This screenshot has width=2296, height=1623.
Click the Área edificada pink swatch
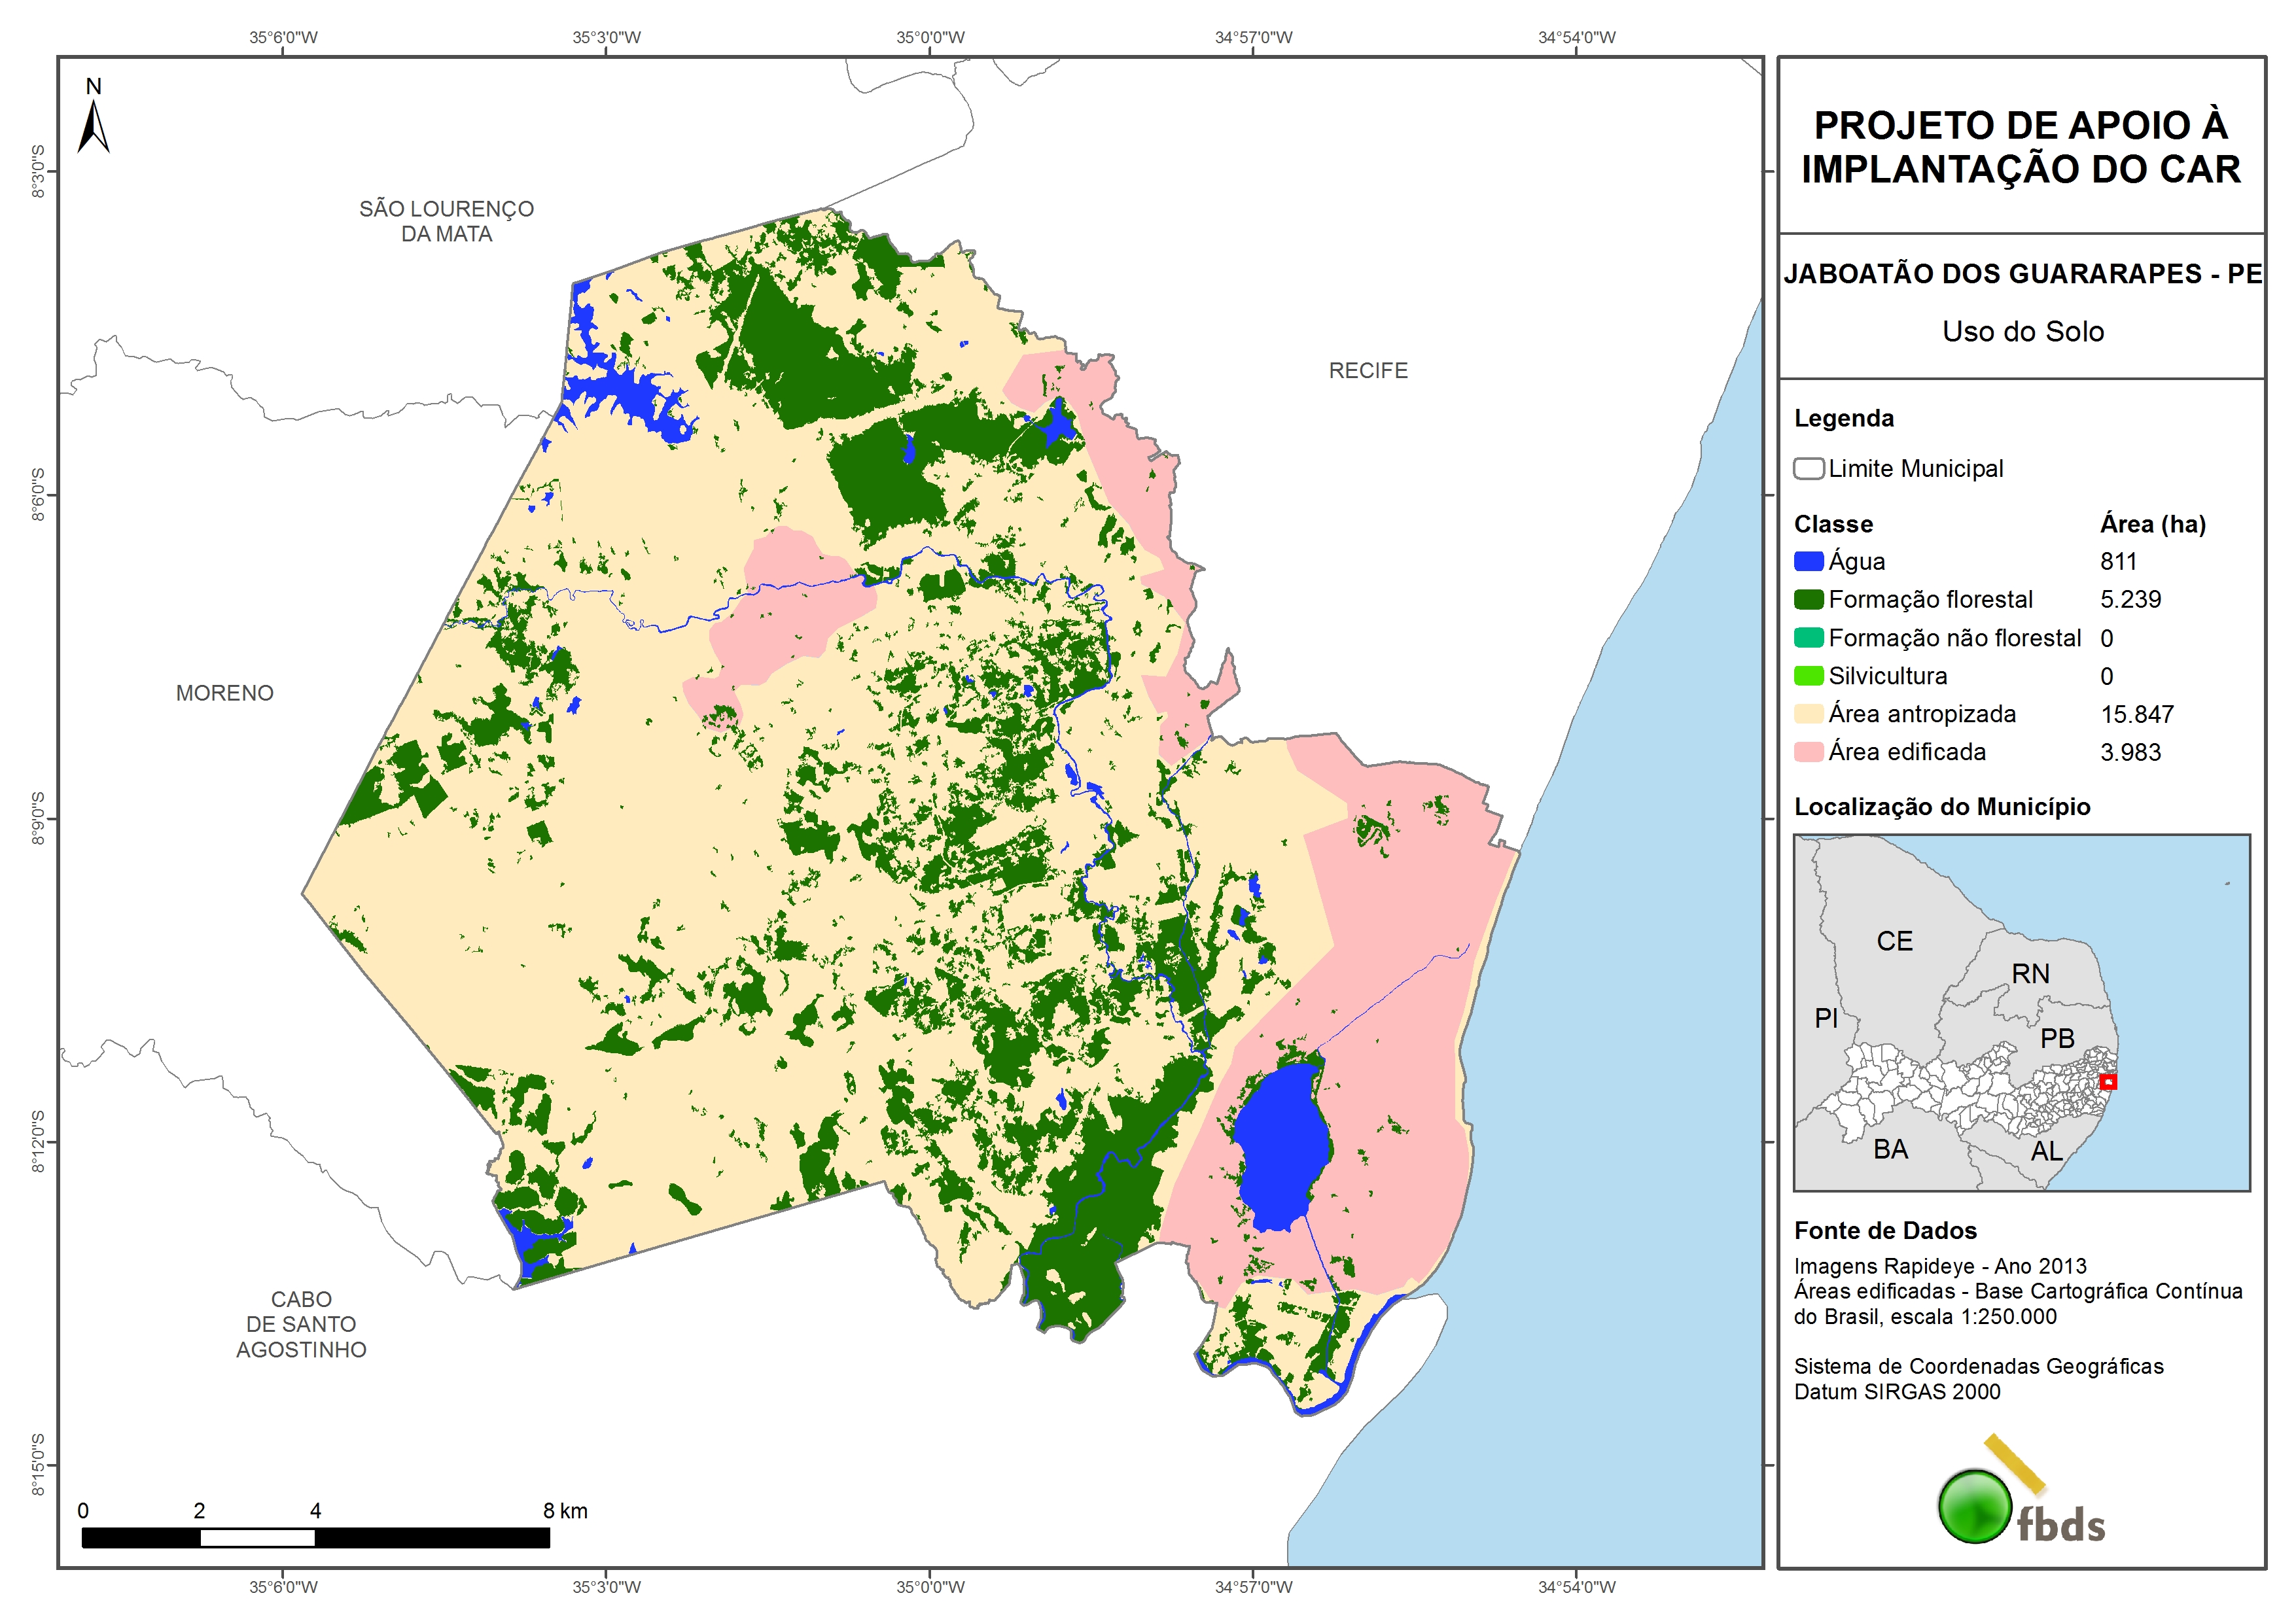tap(1808, 752)
